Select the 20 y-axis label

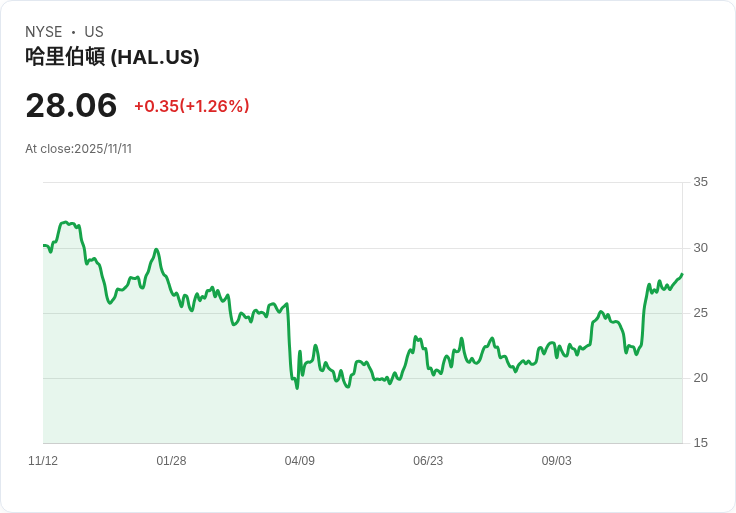pos(701,378)
